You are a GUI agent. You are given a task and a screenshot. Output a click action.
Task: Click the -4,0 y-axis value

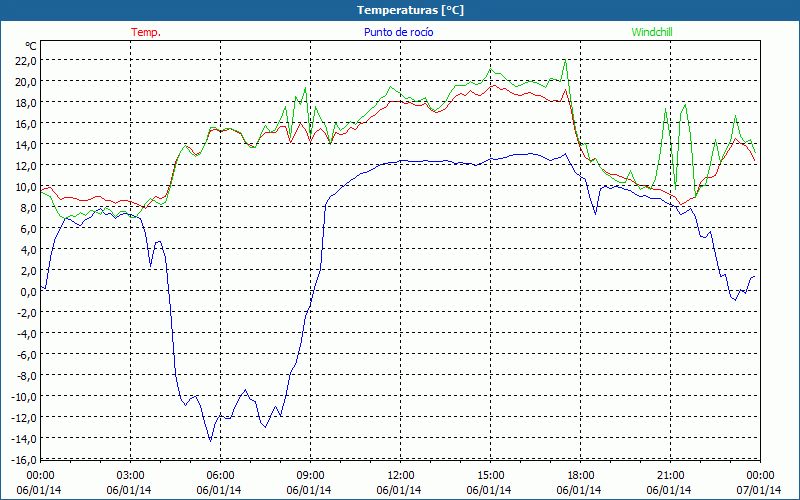coord(28,333)
